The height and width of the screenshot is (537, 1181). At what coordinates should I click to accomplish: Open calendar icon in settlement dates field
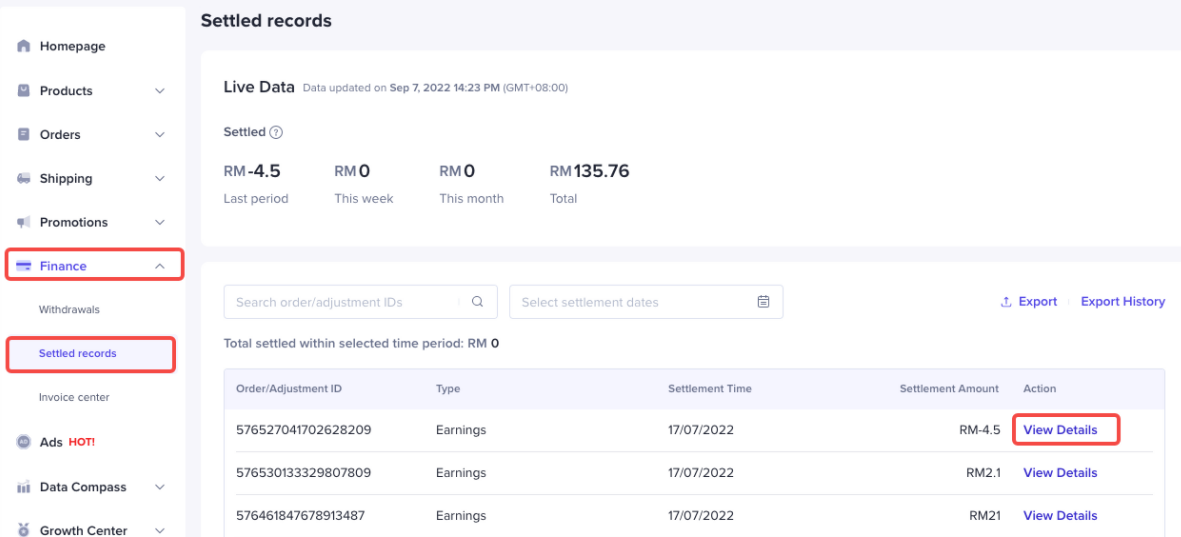point(763,302)
